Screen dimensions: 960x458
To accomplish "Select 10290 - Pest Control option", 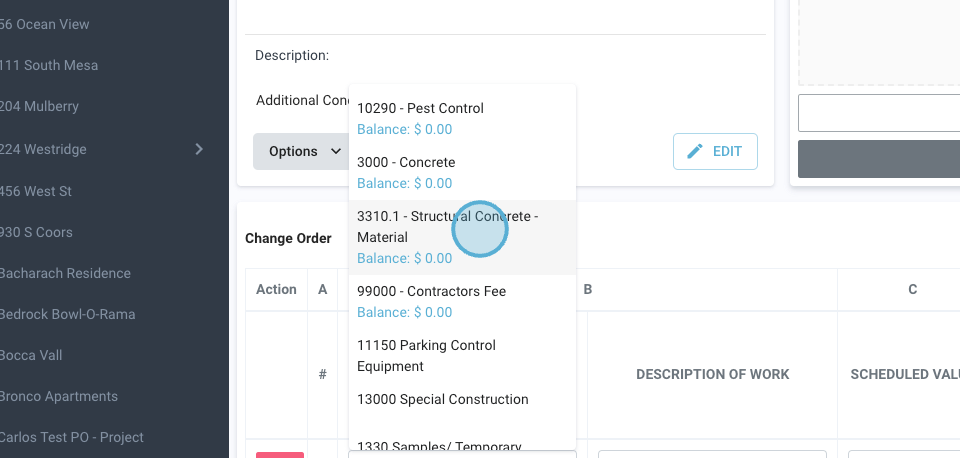I will pyautogui.click(x=420, y=108).
